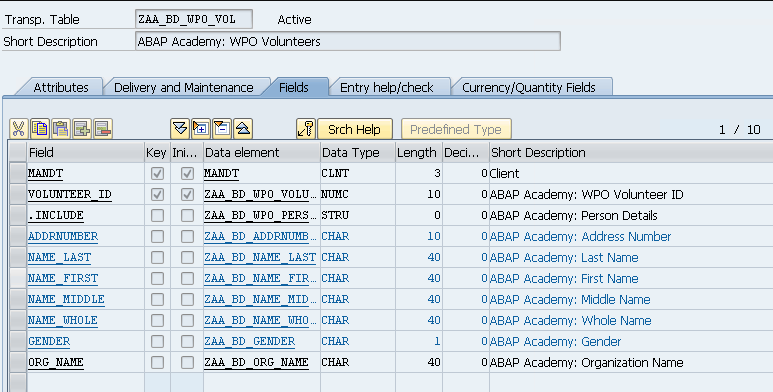Click the Short Description column header
Image resolution: width=773 pixels, height=392 pixels.
pyautogui.click(x=631, y=152)
